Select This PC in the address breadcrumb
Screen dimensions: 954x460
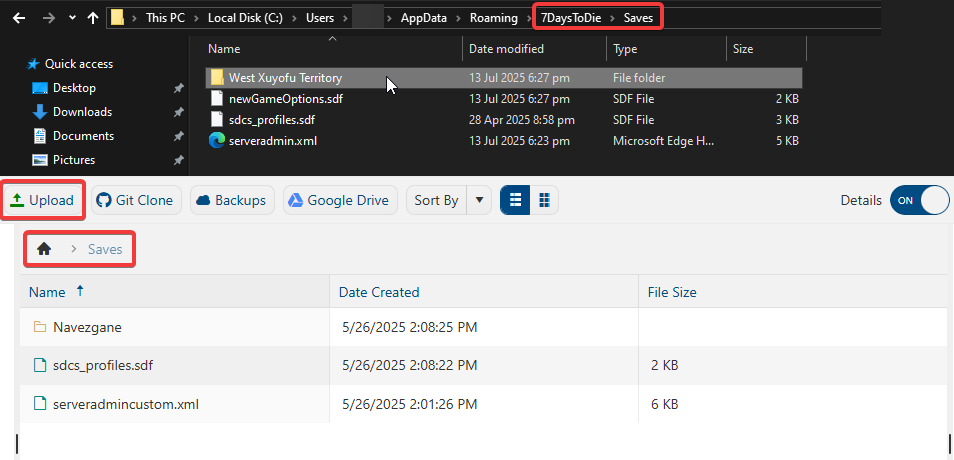pyautogui.click(x=165, y=18)
